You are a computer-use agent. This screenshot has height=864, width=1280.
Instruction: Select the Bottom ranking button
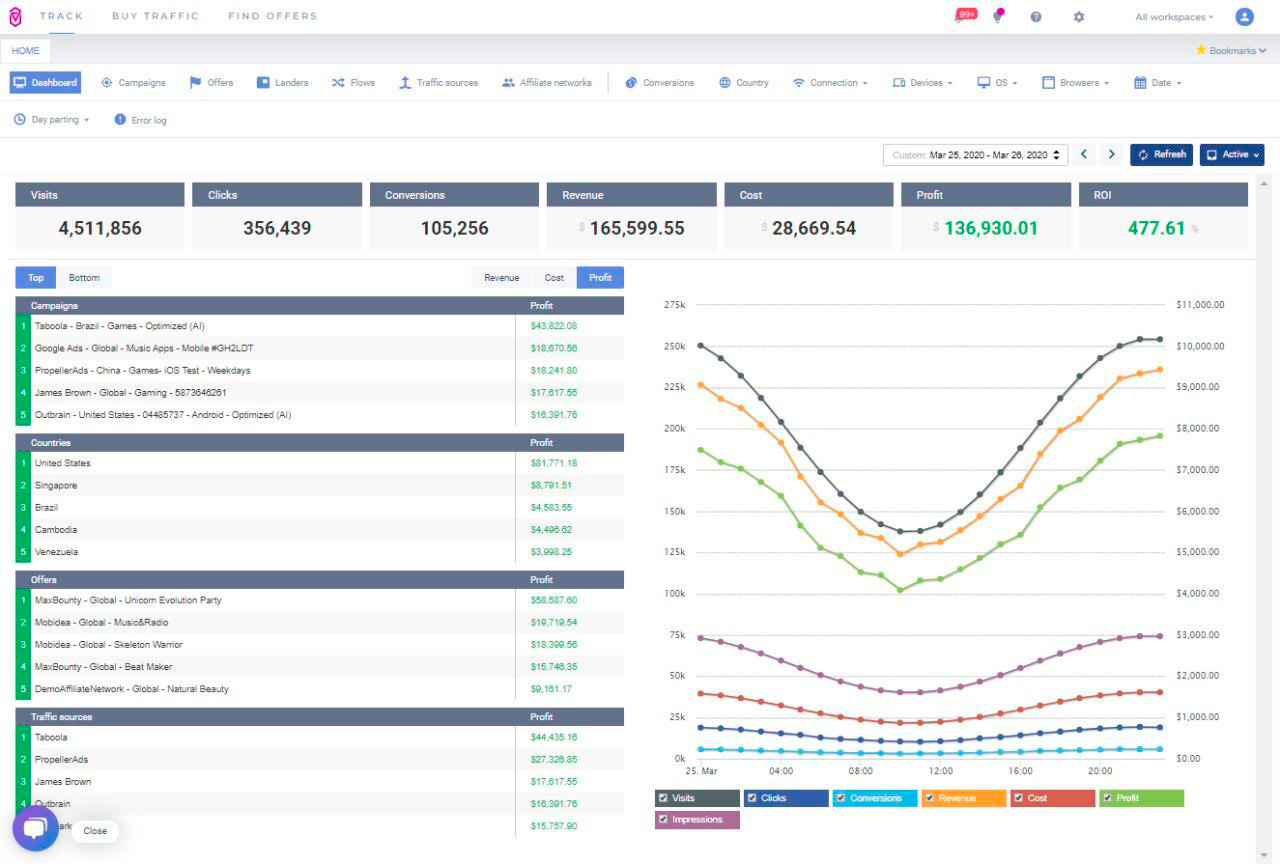point(84,278)
